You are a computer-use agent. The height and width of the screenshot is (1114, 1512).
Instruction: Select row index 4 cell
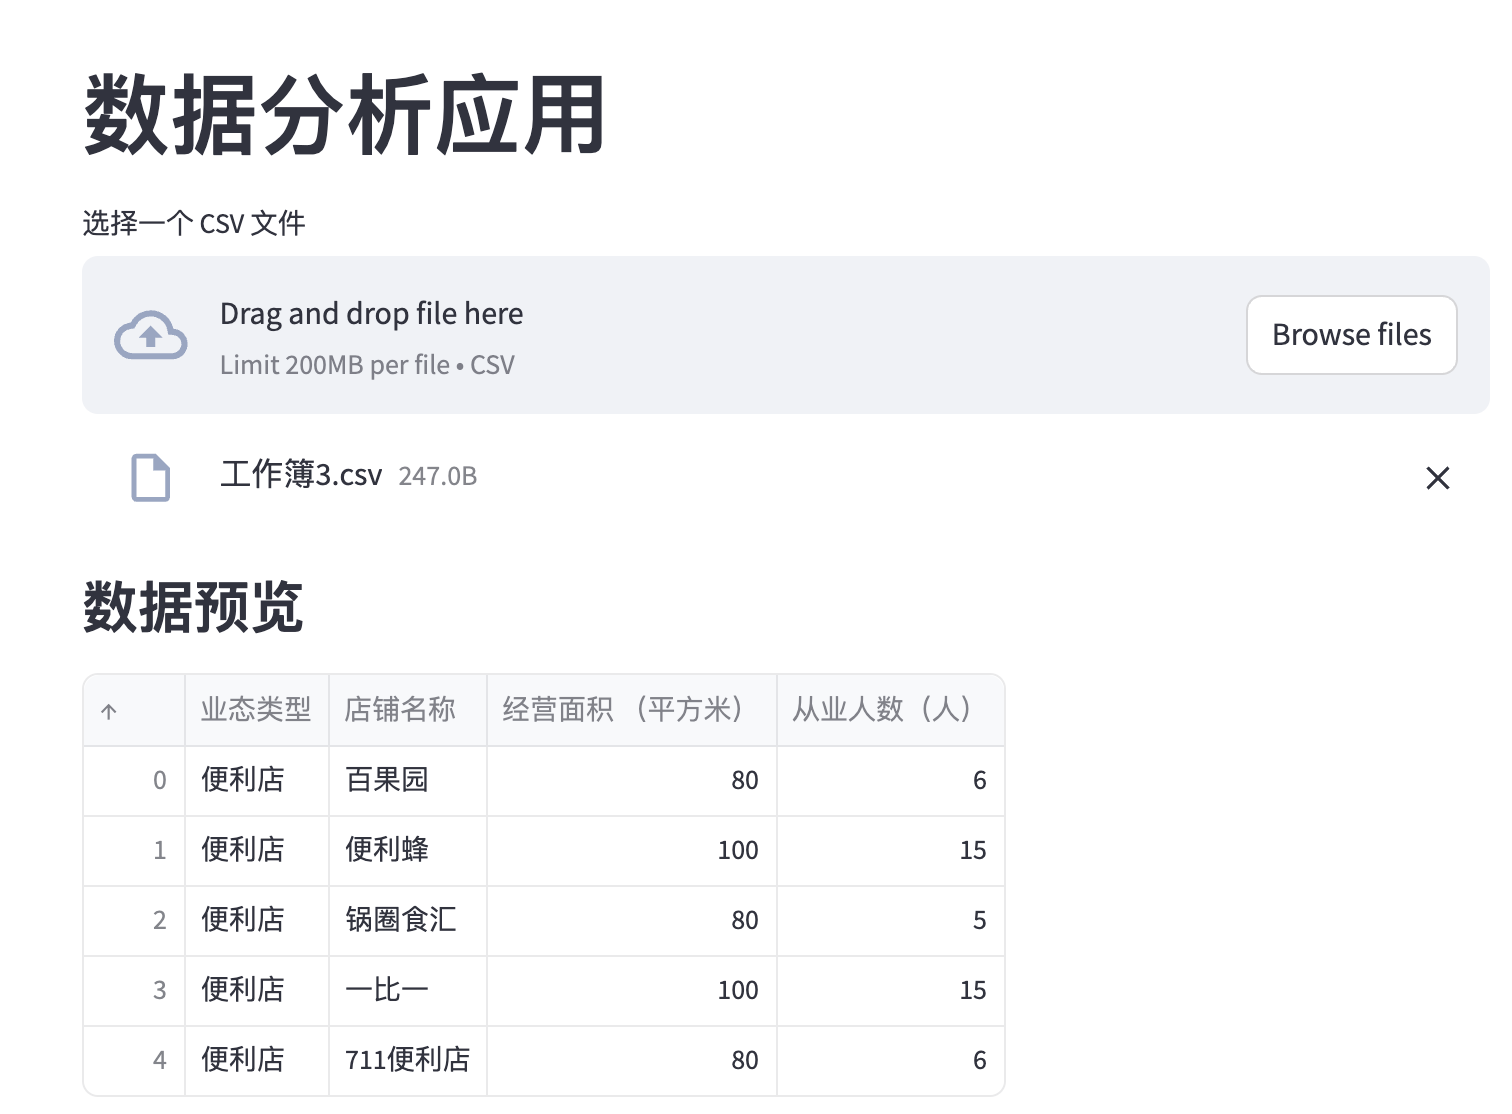[x=134, y=1060]
